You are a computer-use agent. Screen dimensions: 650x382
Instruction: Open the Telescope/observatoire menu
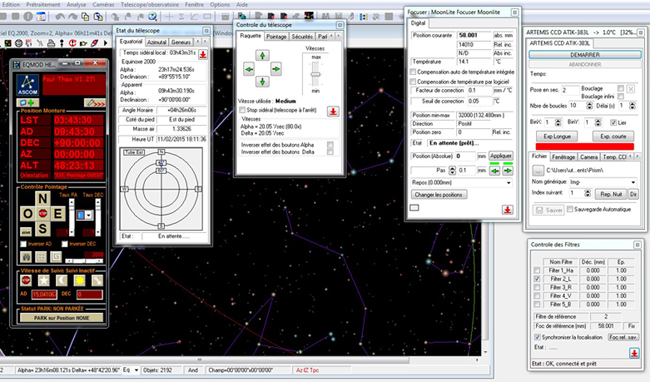pyautogui.click(x=150, y=5)
